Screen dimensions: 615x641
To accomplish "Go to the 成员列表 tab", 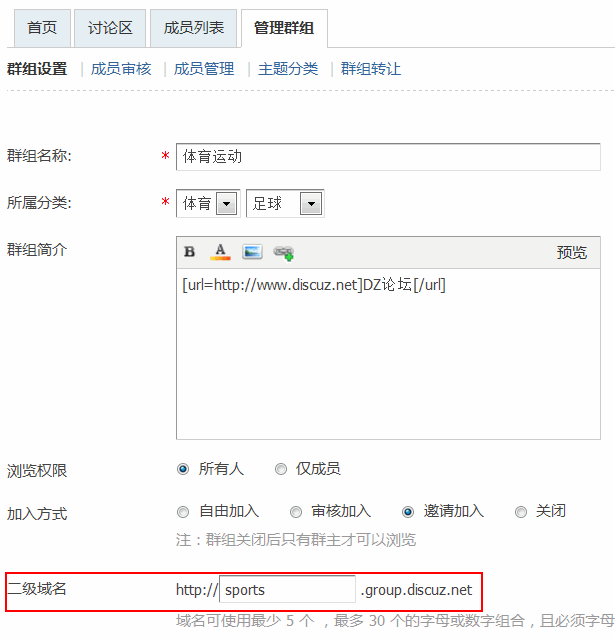I will (194, 28).
